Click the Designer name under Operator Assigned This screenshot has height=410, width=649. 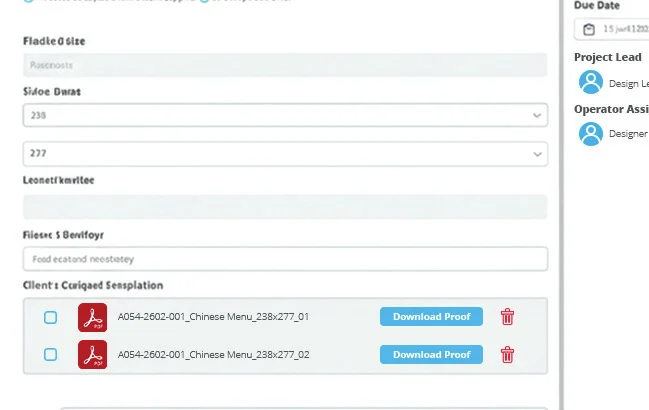628,134
